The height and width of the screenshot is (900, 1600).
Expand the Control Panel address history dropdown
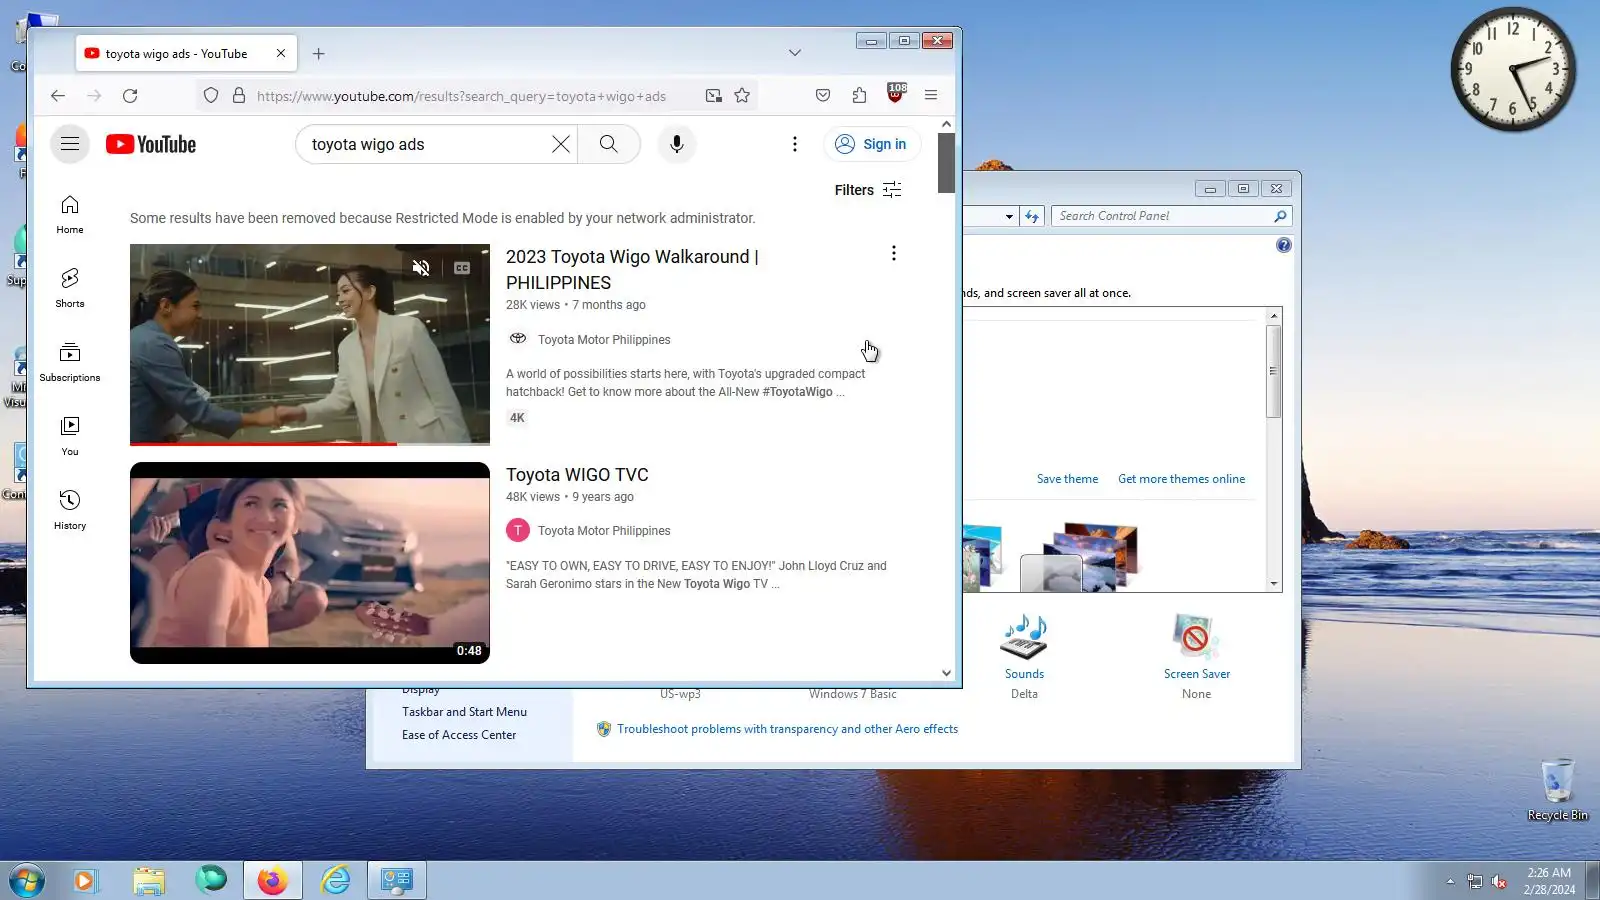click(1009, 216)
